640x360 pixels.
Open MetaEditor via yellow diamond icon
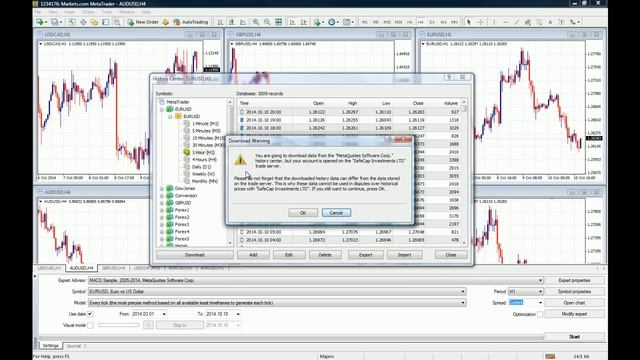click(166, 22)
